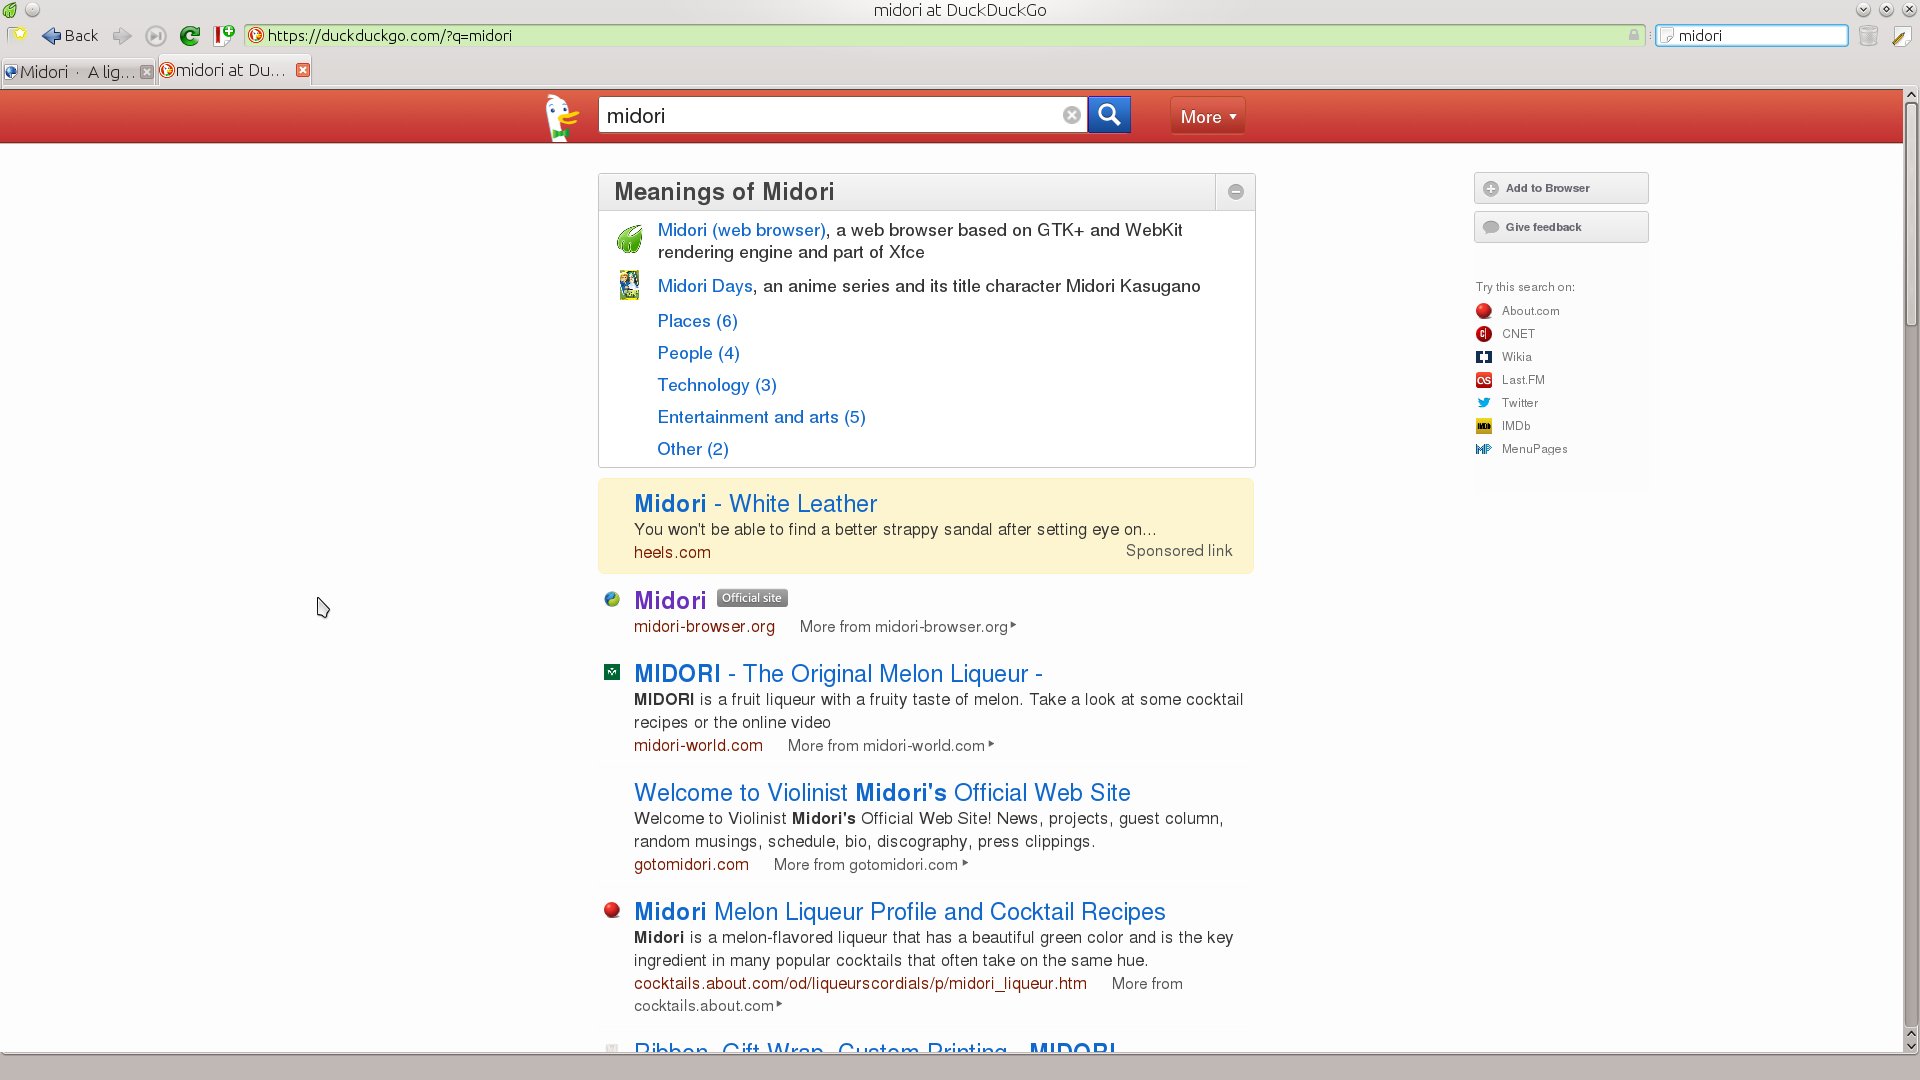This screenshot has height=1080, width=1920.
Task: Expand the Other (2) category
Action: pos(692,449)
